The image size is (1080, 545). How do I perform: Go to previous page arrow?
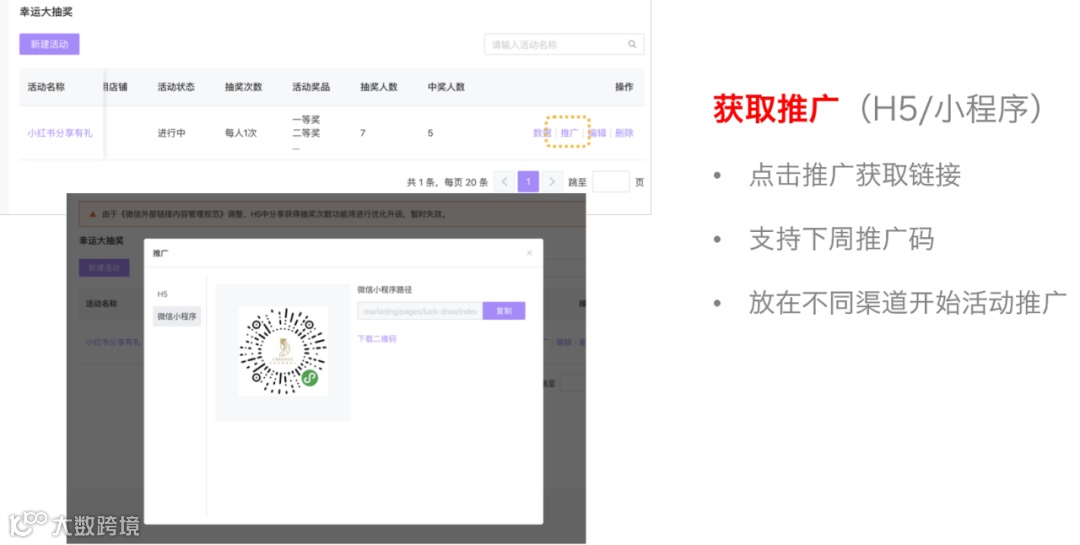(x=504, y=182)
